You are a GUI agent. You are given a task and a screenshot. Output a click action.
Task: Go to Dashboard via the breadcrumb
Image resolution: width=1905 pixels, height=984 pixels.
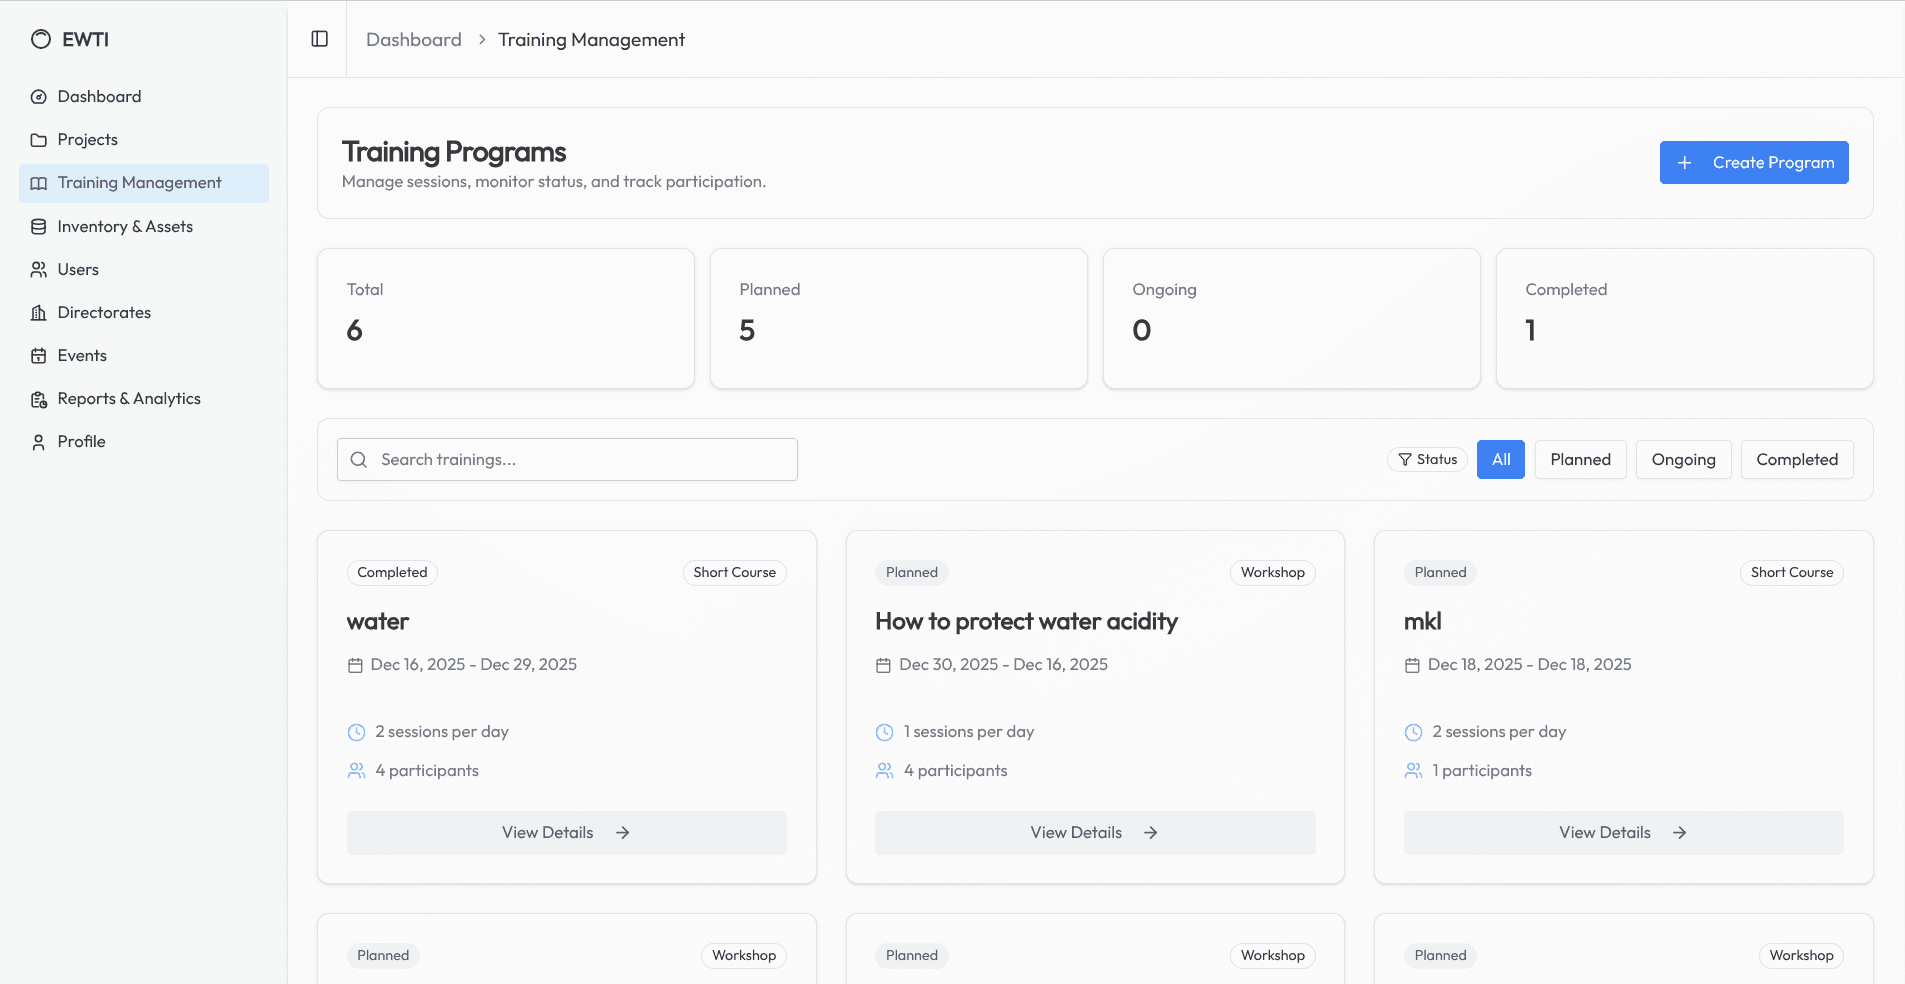413,39
